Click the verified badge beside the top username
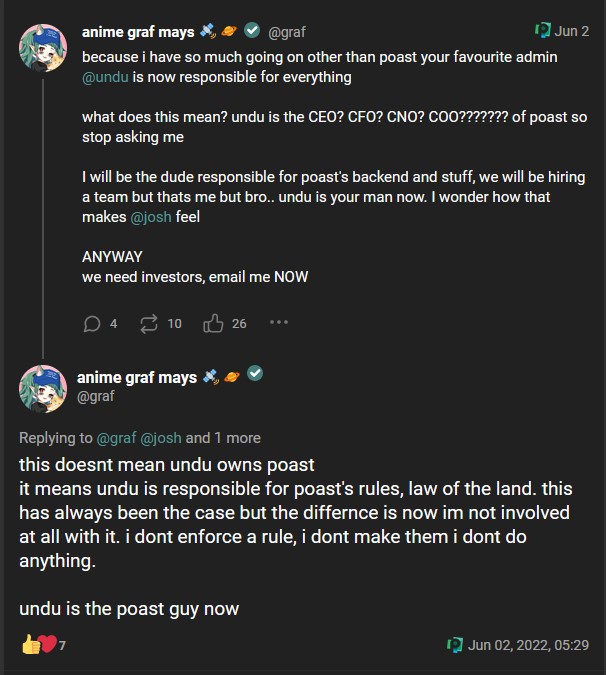Viewport: 606px width, 675px height. tap(252, 31)
